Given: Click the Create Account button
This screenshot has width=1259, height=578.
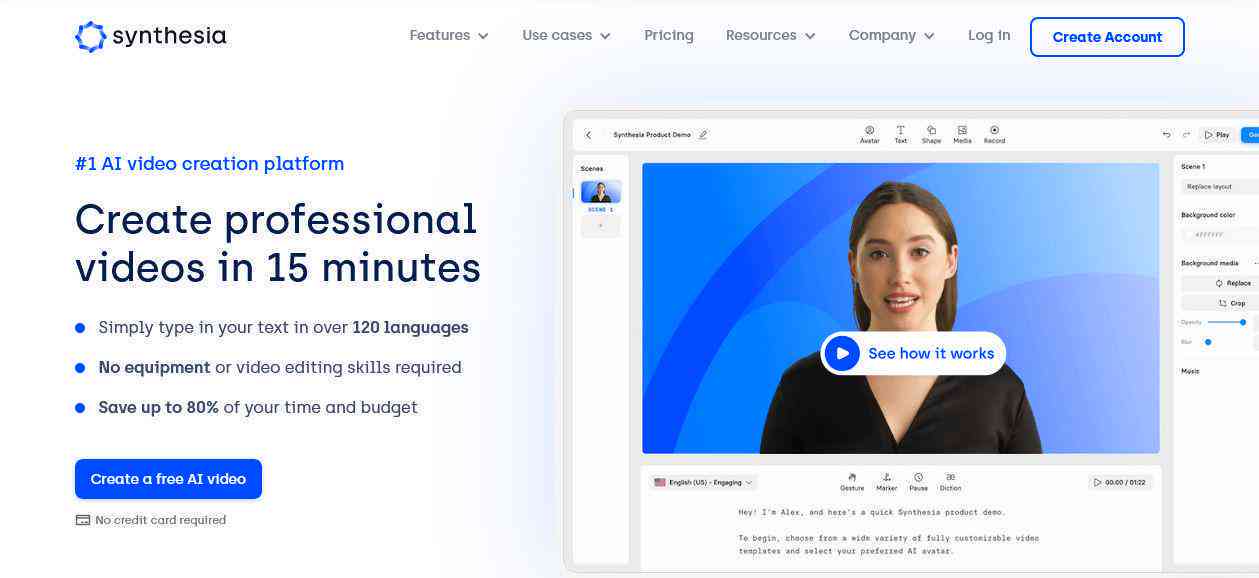Looking at the screenshot, I should [x=1107, y=37].
